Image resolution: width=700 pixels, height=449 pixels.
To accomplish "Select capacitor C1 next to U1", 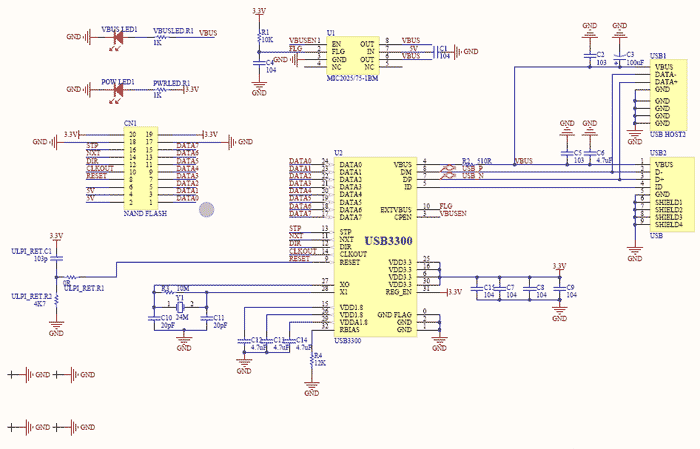I will tap(434, 52).
